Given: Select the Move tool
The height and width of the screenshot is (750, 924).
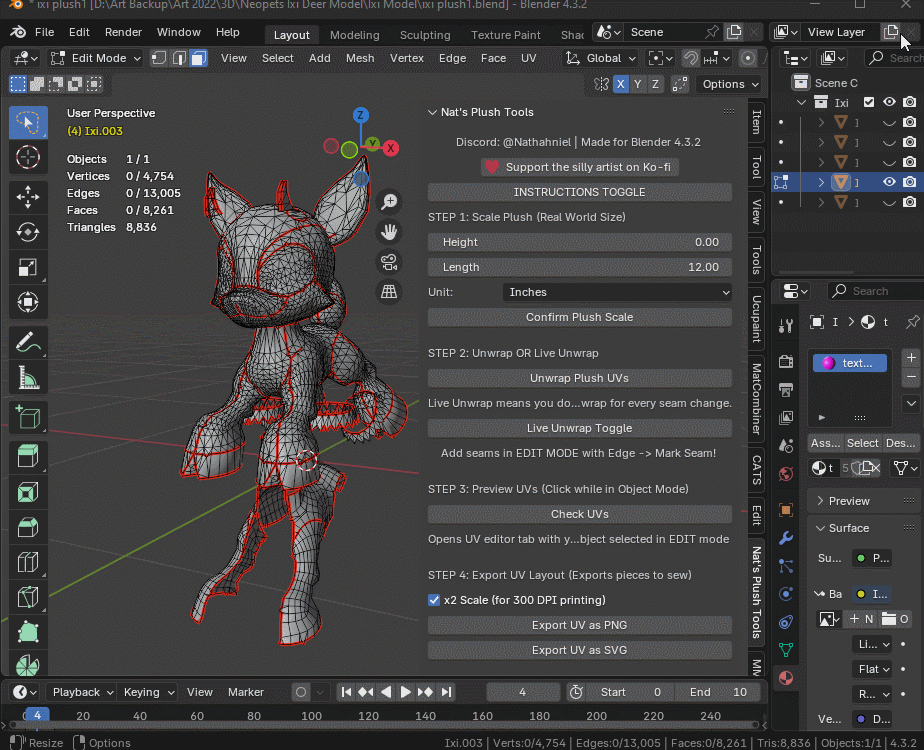Looking at the screenshot, I should [x=28, y=197].
